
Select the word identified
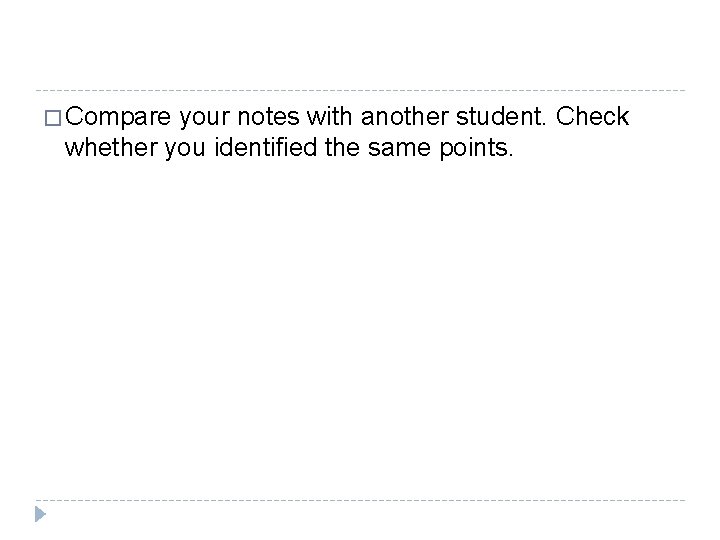266,148
